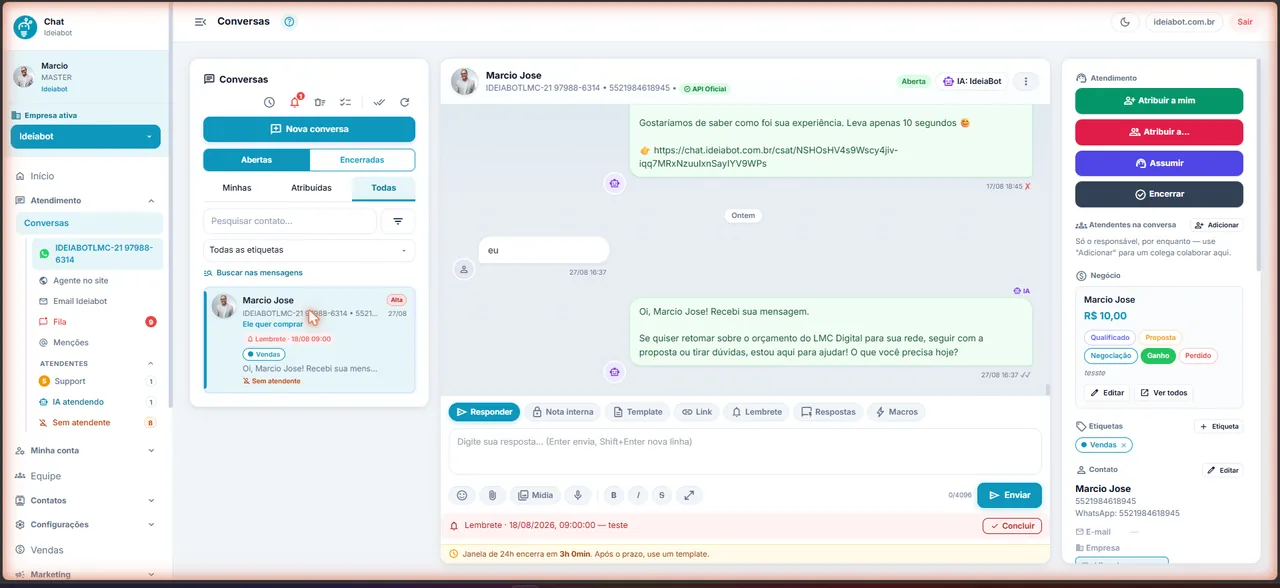Focus the Pesquisar contato search field
Image resolution: width=1280 pixels, height=588 pixels.
pos(289,221)
